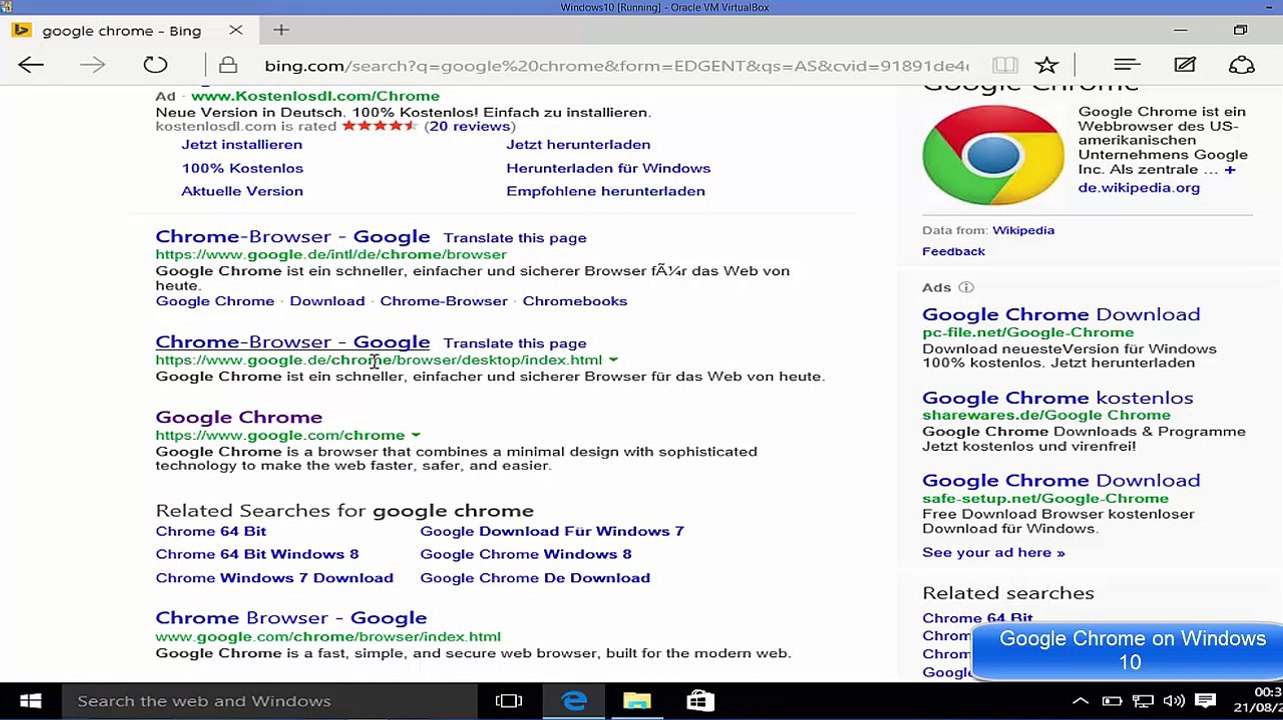Open 'Herunterladen für Windows' link

pyautogui.click(x=608, y=168)
